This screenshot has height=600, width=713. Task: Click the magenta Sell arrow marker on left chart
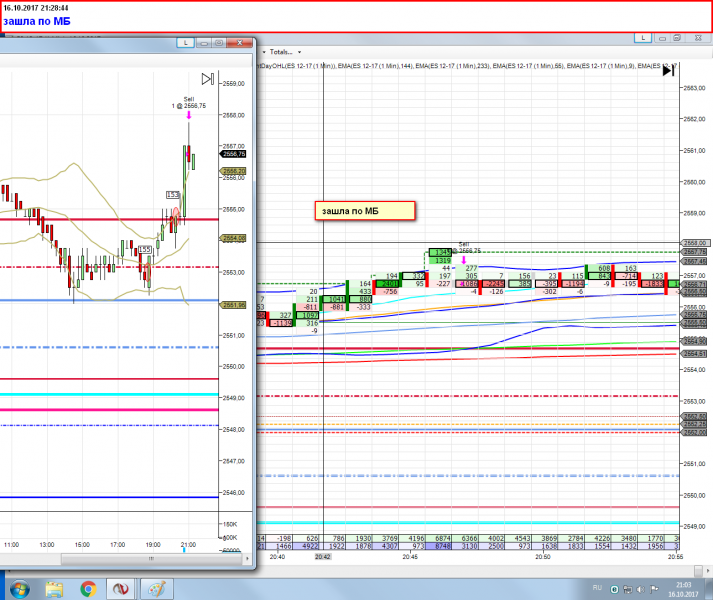pyautogui.click(x=189, y=116)
